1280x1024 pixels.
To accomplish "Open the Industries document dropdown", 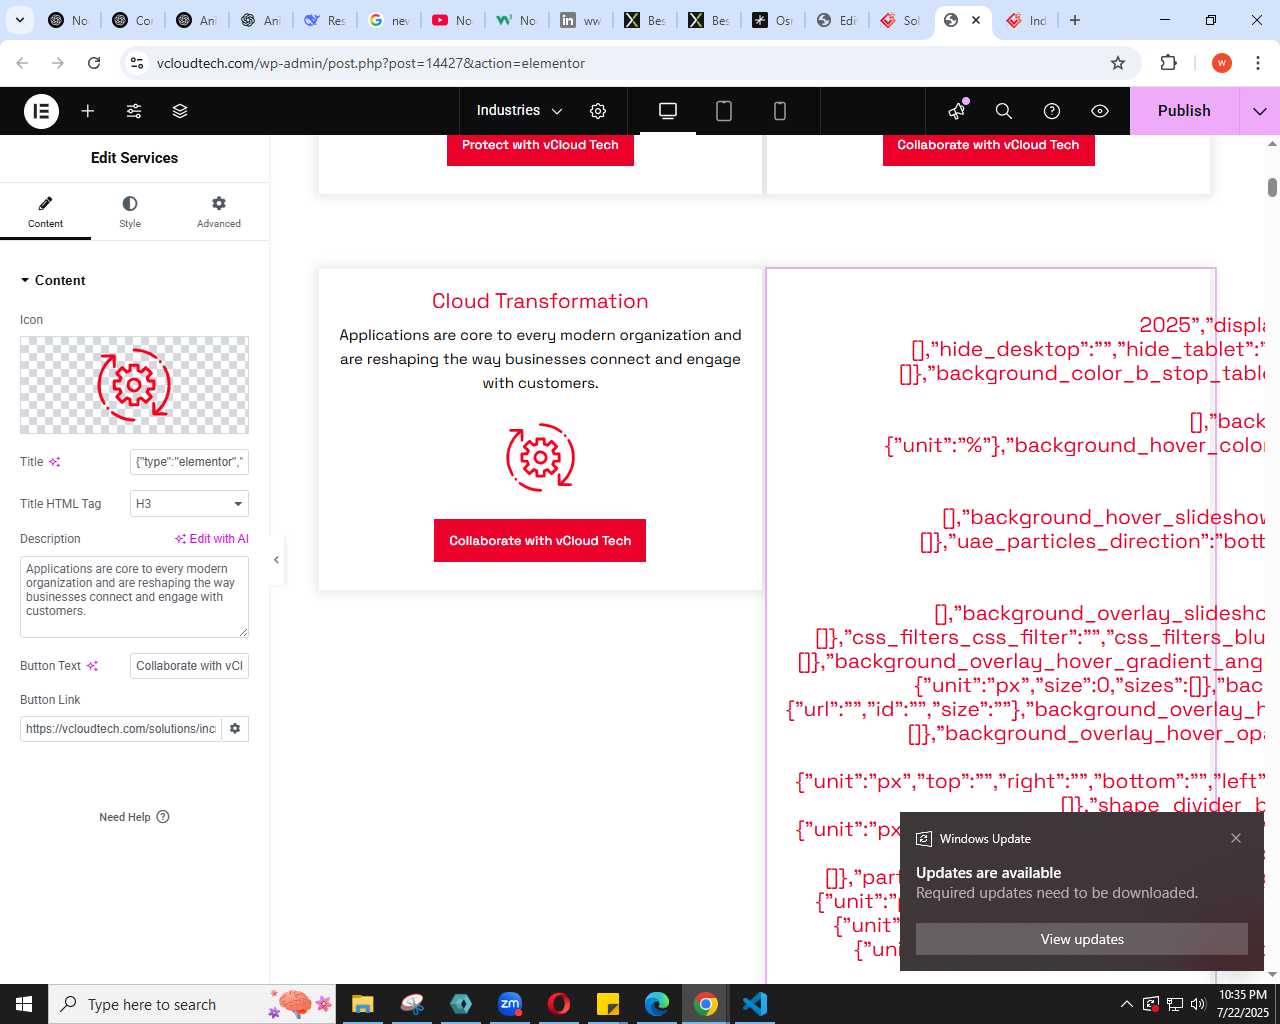I will pyautogui.click(x=519, y=111).
